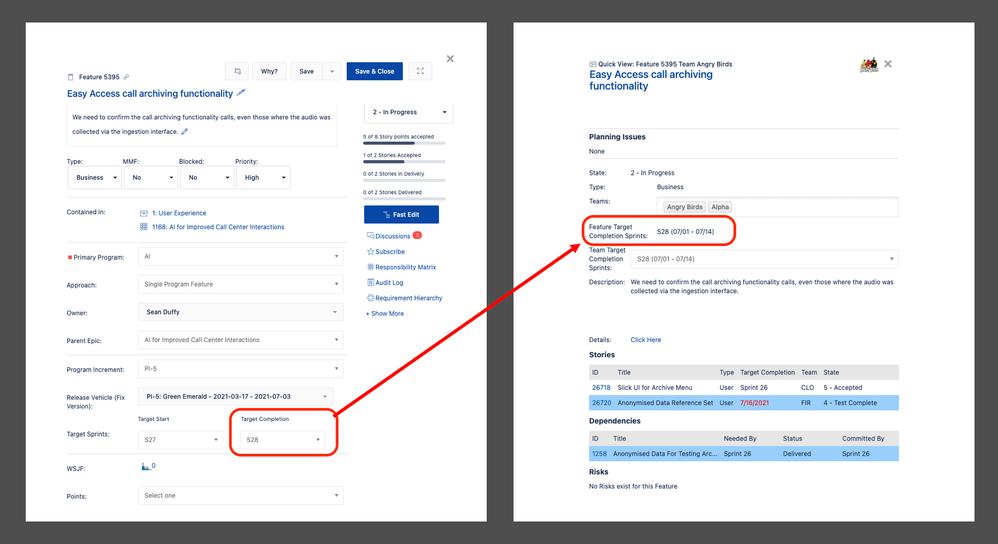
Task: Open the Type dropdown showing Business
Action: click(94, 178)
